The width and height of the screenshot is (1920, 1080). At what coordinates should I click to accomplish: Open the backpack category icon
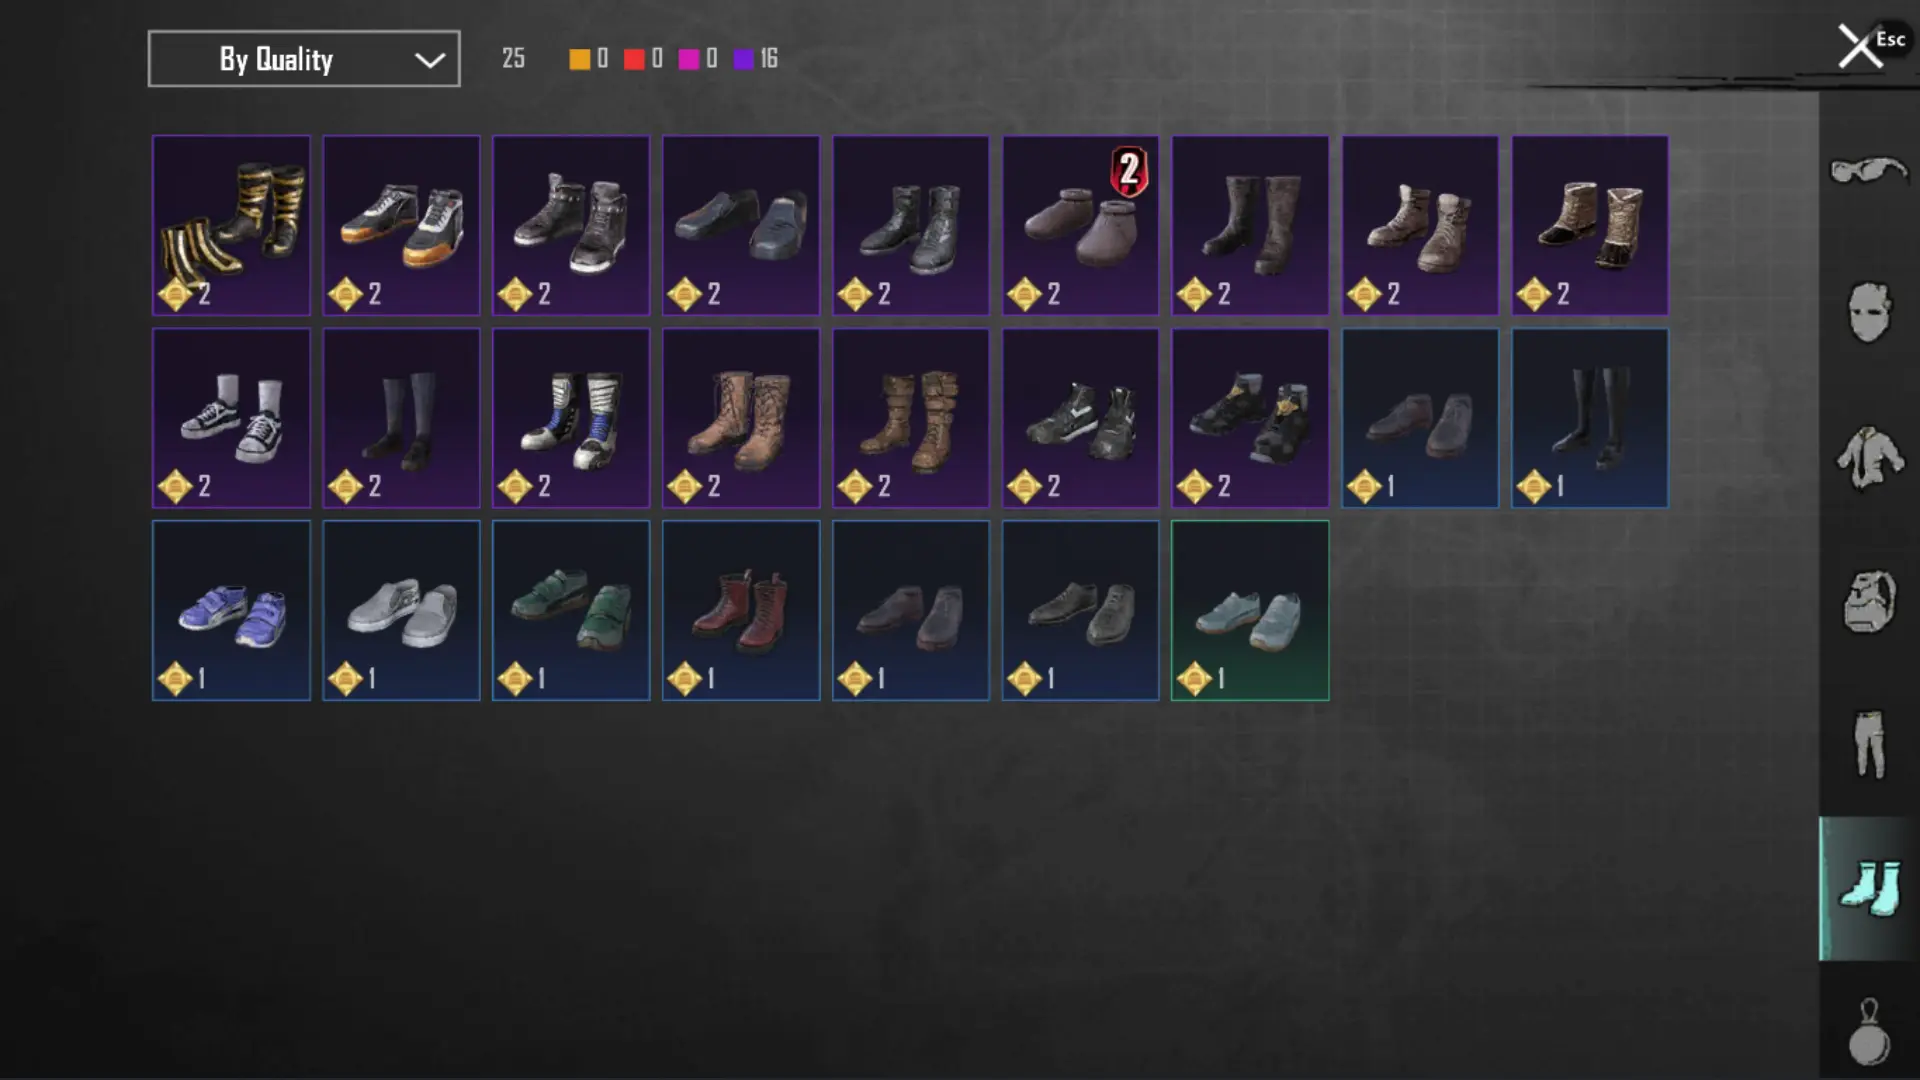[1868, 601]
